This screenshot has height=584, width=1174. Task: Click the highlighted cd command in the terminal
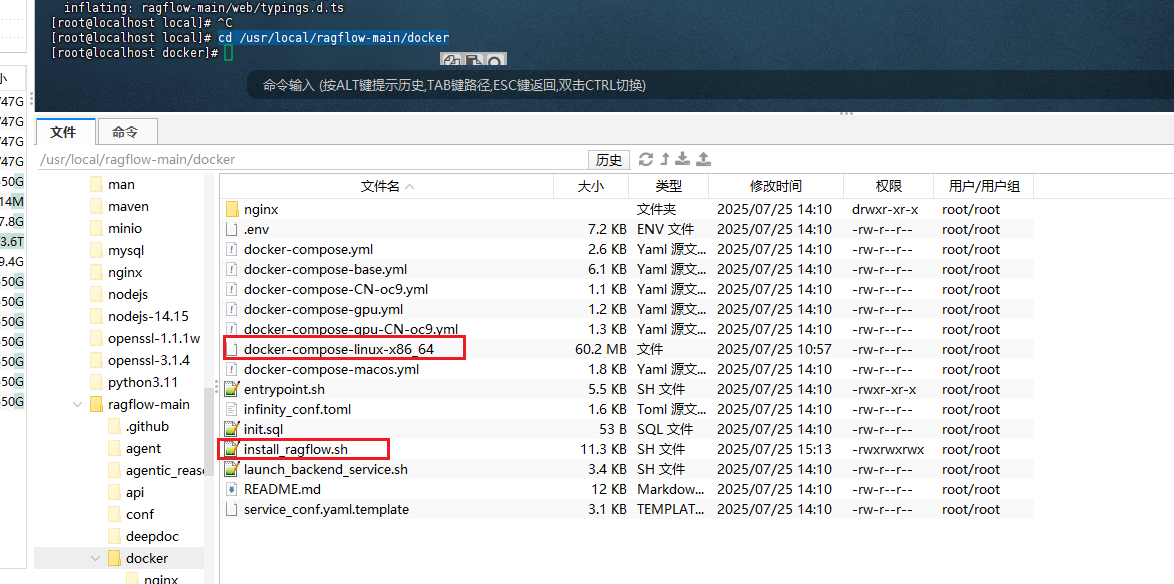click(x=333, y=37)
